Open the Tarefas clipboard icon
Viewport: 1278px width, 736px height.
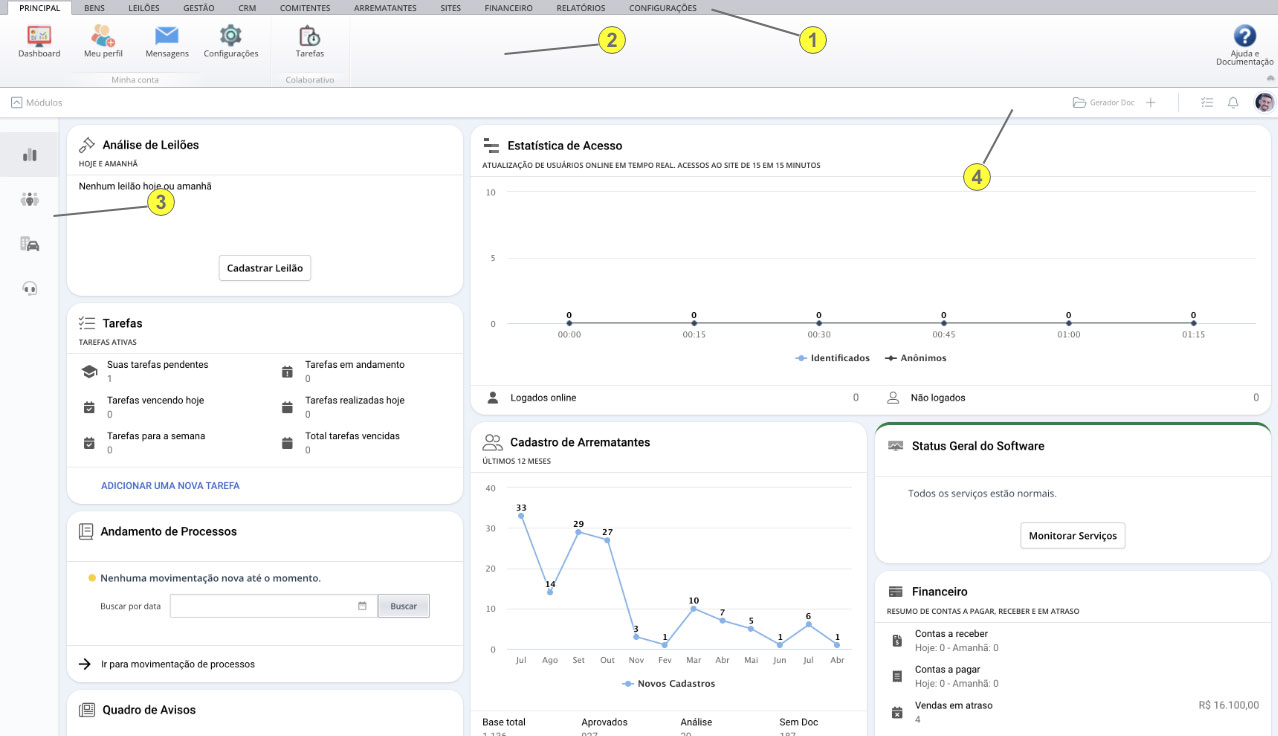point(309,37)
